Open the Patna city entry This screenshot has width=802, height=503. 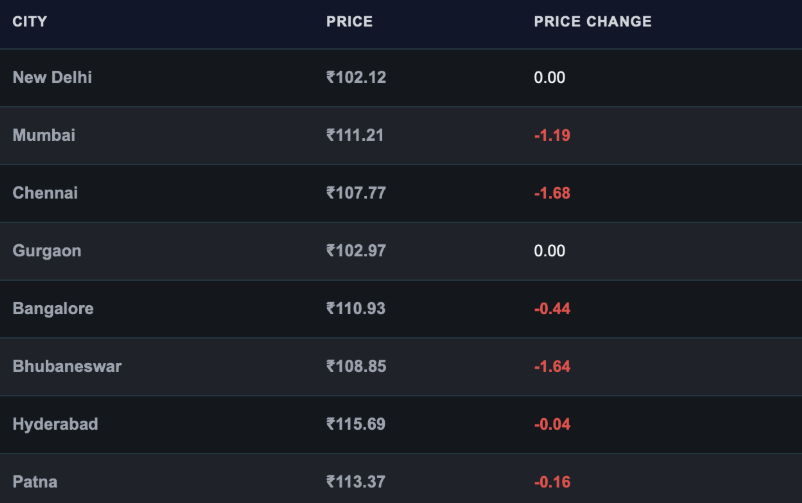(35, 482)
